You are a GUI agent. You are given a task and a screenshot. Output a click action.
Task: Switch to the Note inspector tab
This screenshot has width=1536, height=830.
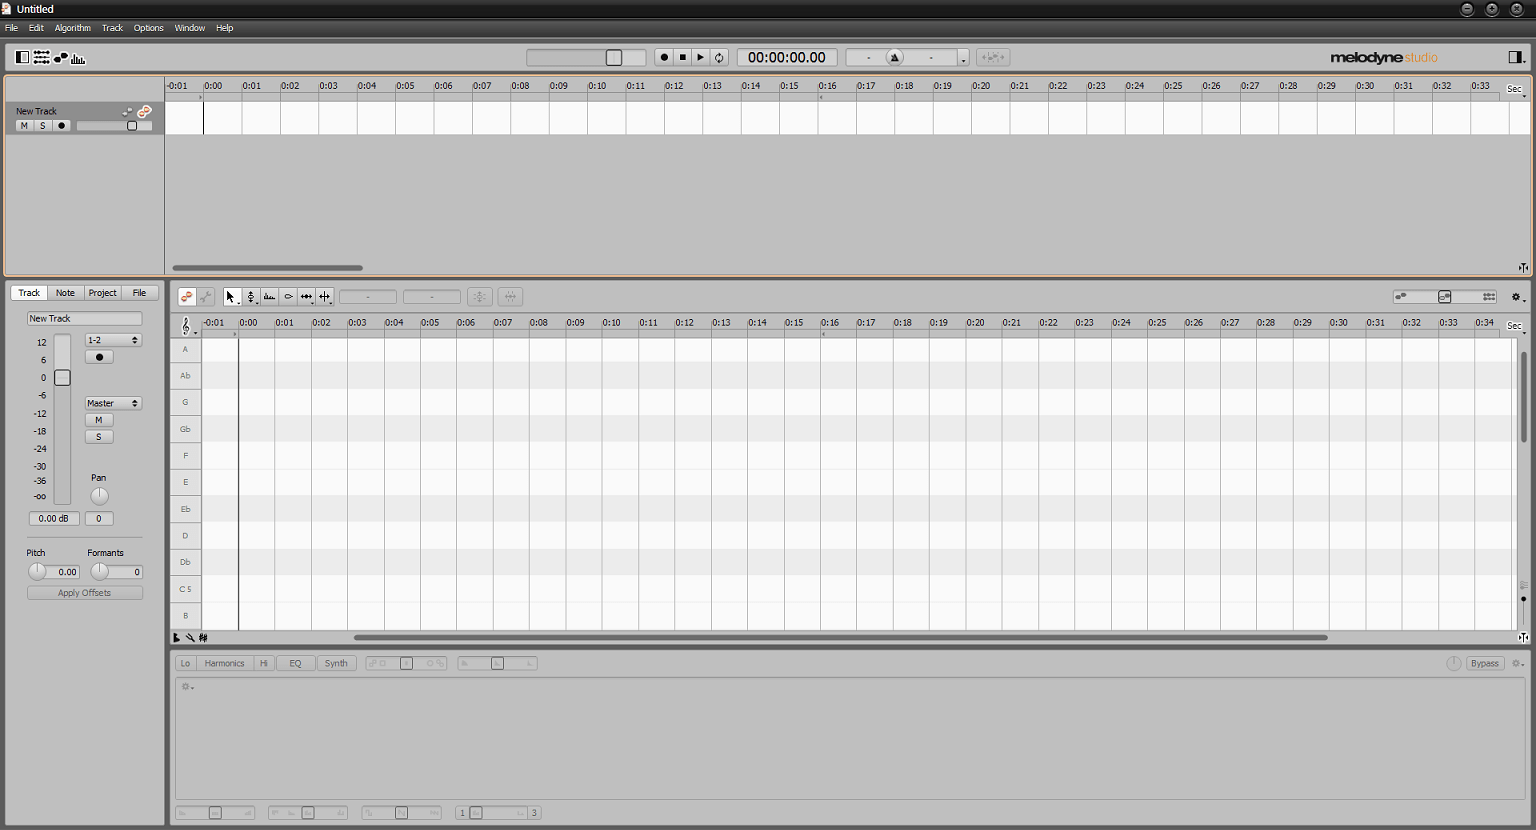[65, 293]
